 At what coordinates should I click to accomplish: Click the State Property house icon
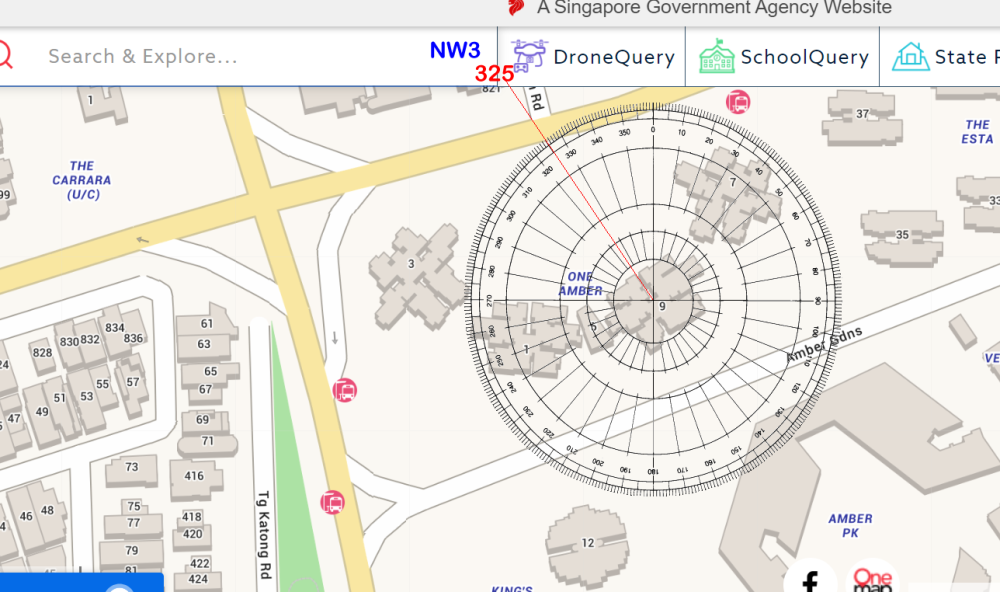[x=910, y=56]
